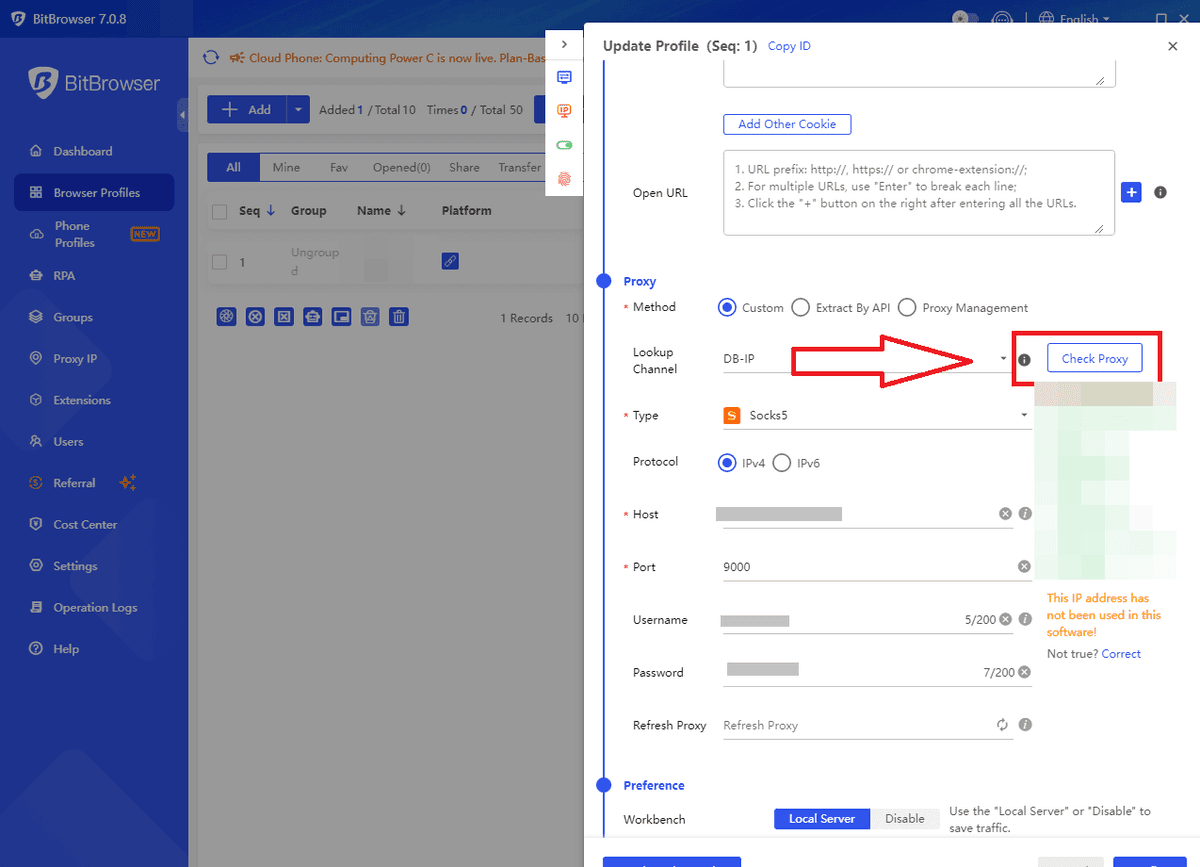Click the fingerprint icon in side strip

[x=564, y=179]
